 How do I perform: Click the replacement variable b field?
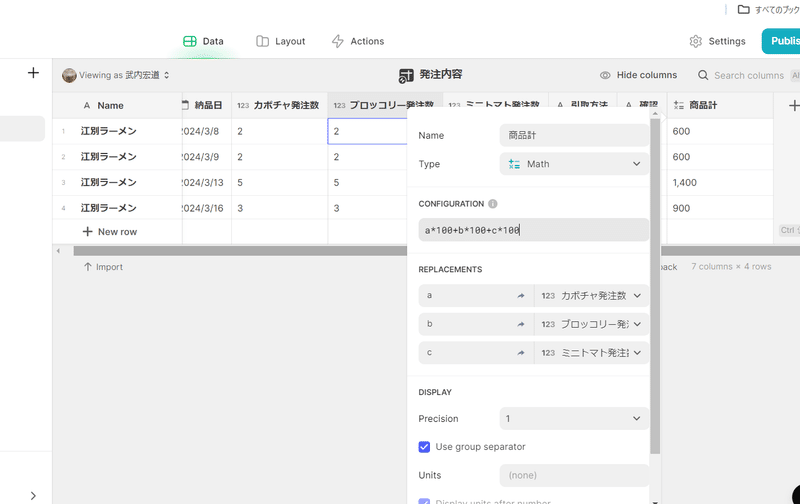tap(476, 324)
